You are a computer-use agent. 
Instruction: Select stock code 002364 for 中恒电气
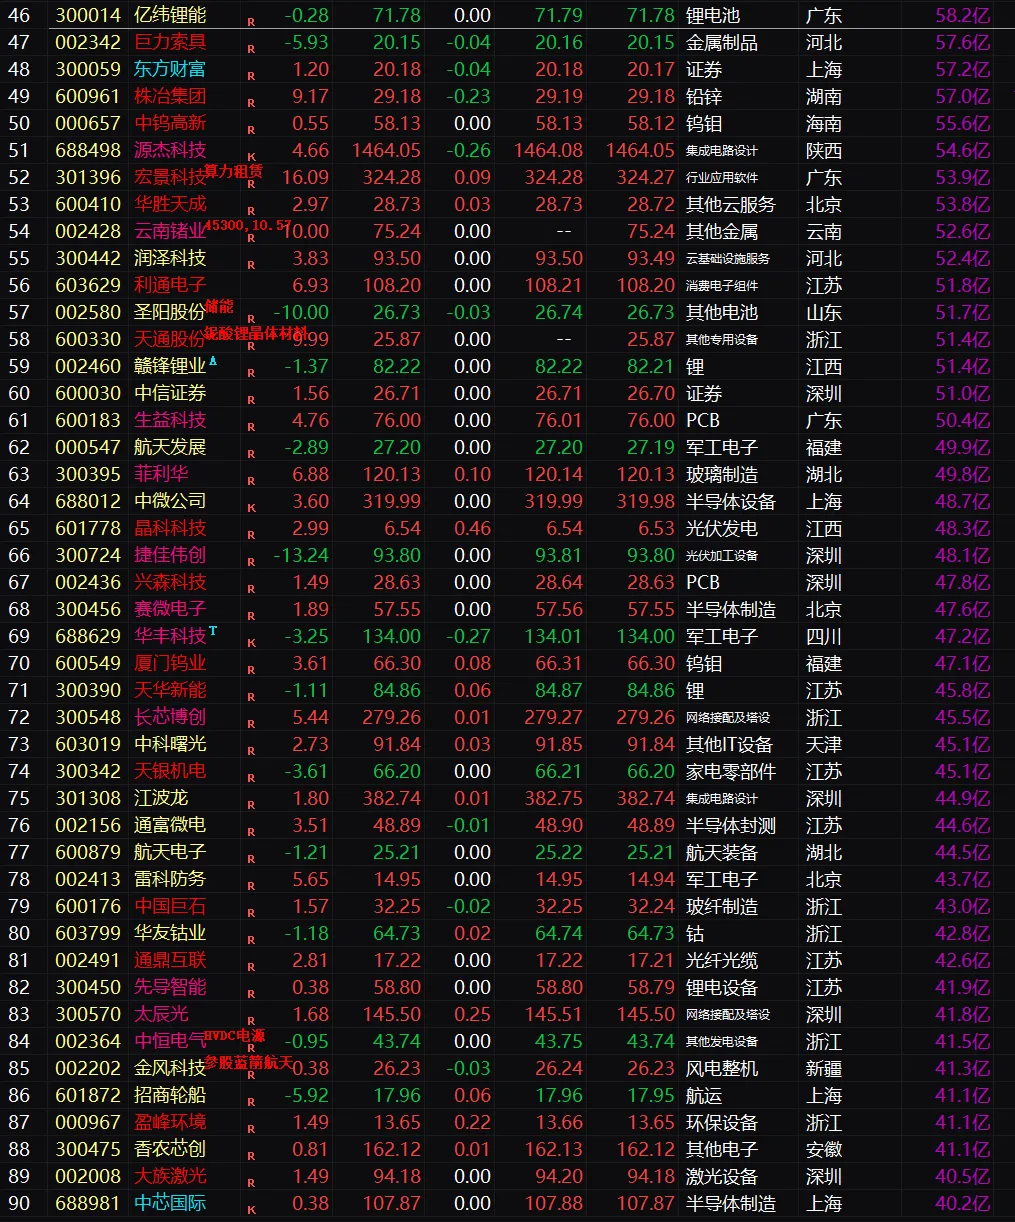pos(88,1041)
